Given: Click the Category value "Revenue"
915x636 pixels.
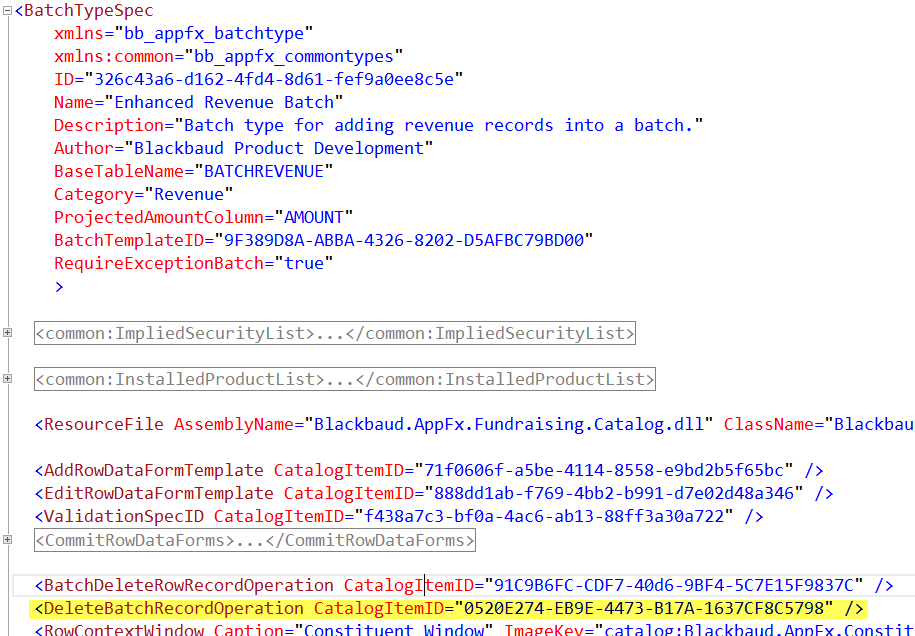Looking at the screenshot, I should pos(189,194).
